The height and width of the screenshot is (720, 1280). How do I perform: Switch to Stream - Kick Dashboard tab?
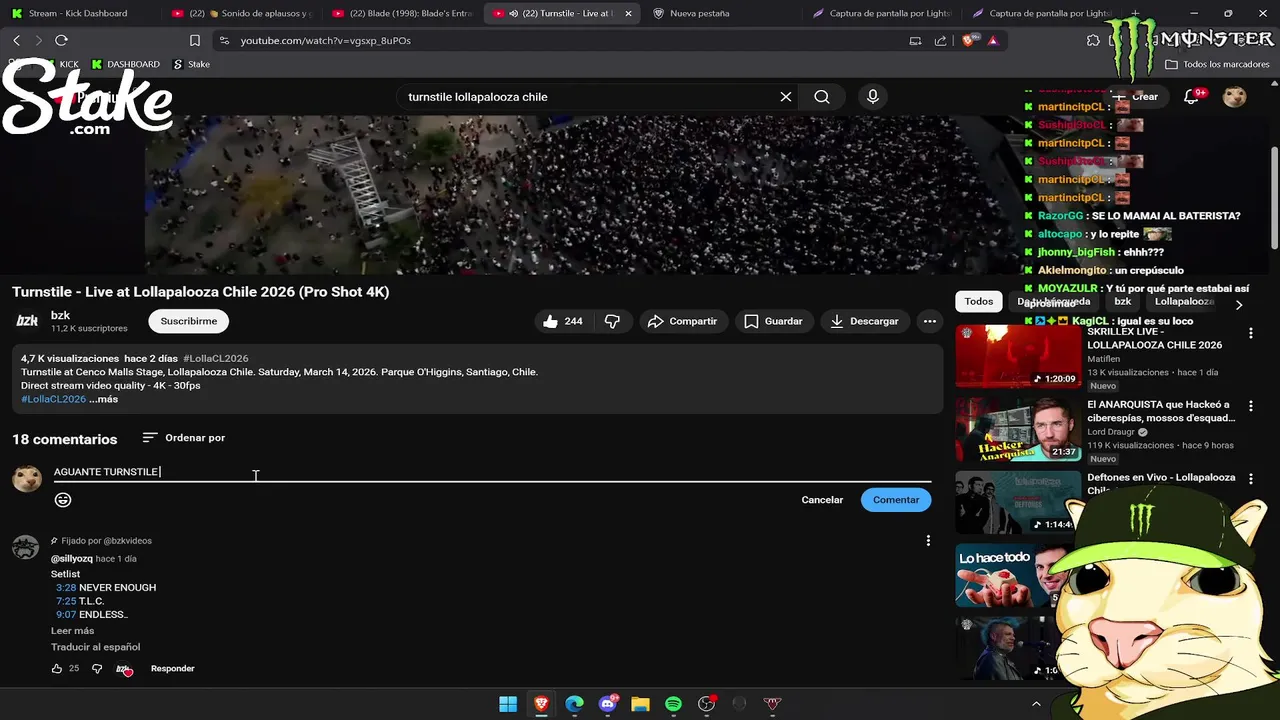click(x=76, y=13)
